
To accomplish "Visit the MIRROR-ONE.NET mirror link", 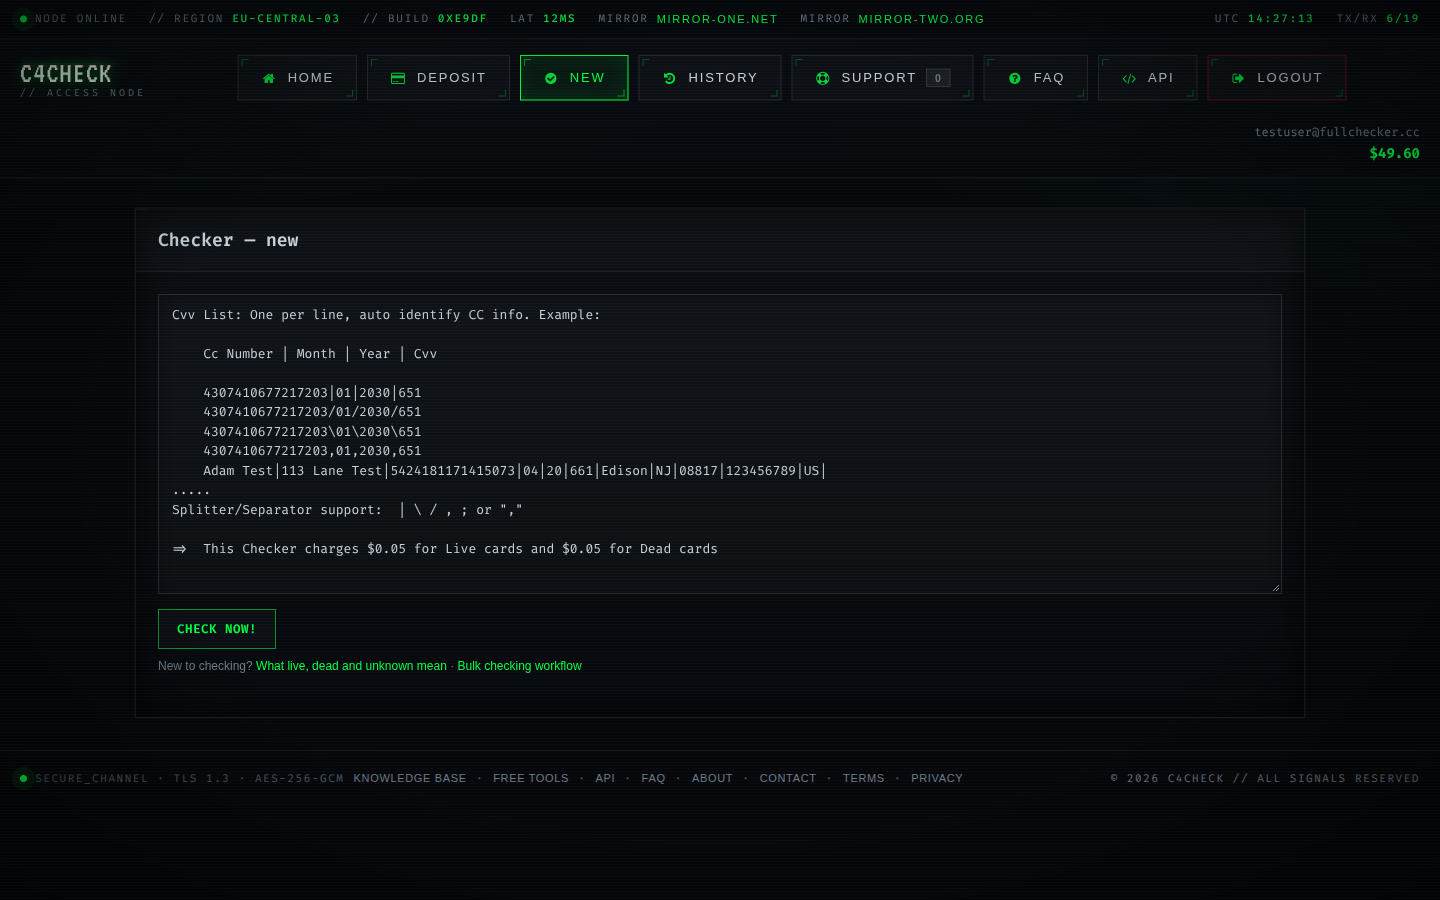I will coord(717,19).
